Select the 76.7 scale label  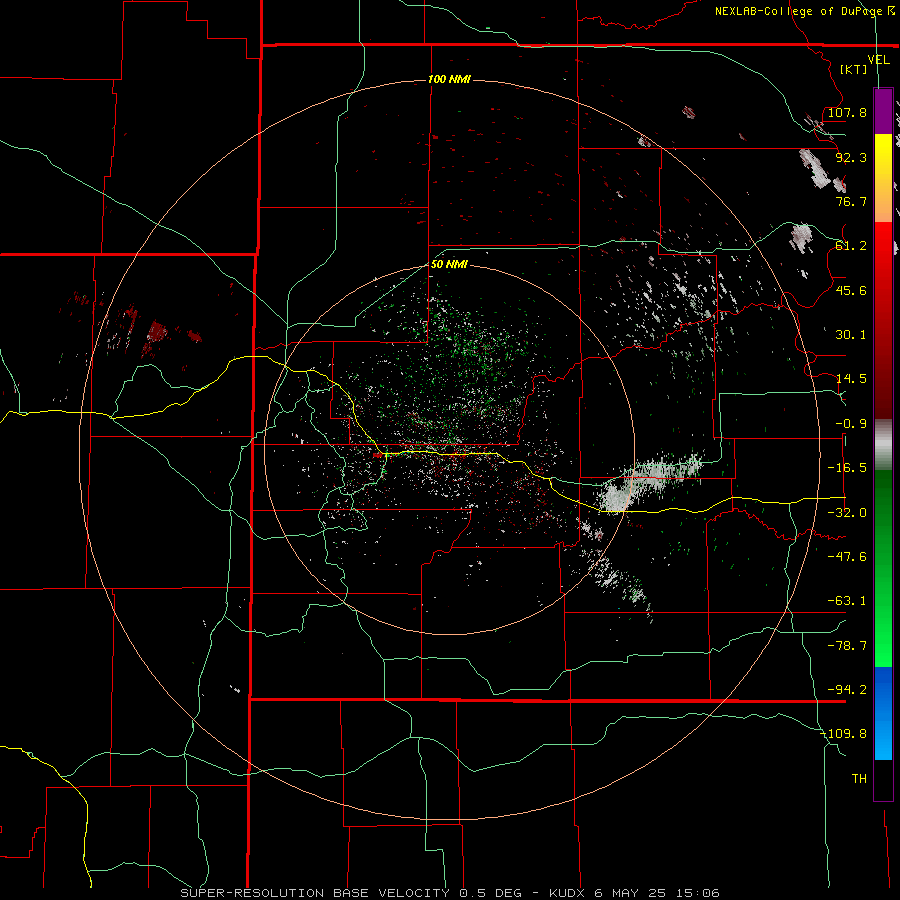(x=851, y=201)
